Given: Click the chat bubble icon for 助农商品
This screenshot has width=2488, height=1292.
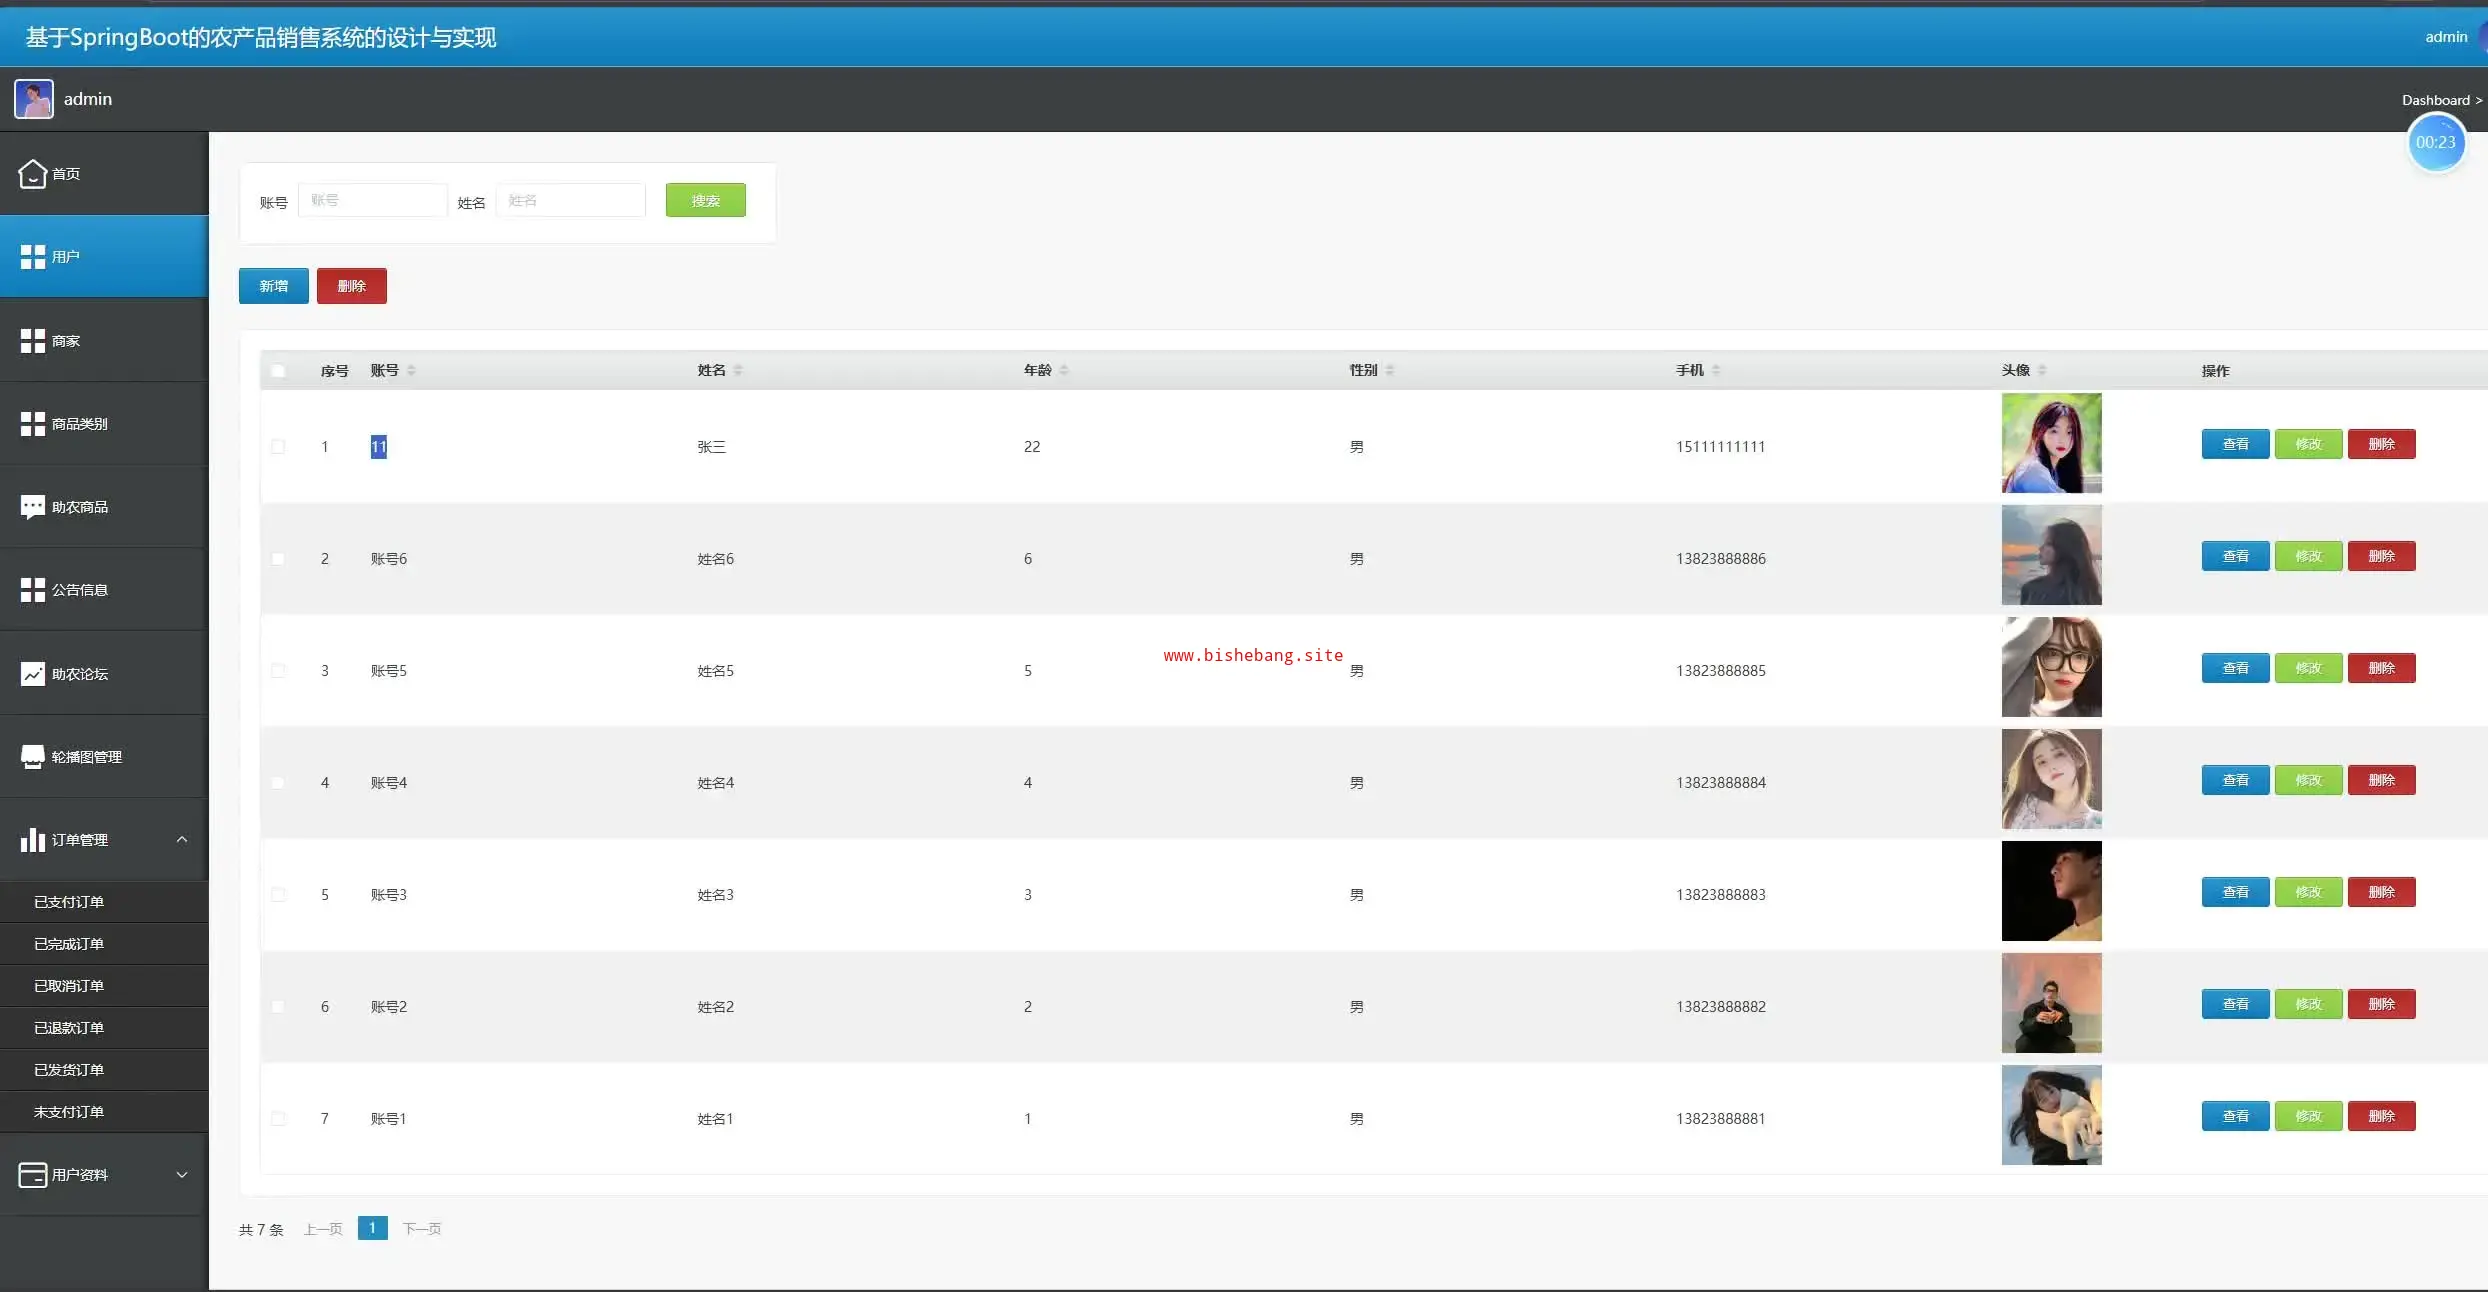Looking at the screenshot, I should [32, 507].
